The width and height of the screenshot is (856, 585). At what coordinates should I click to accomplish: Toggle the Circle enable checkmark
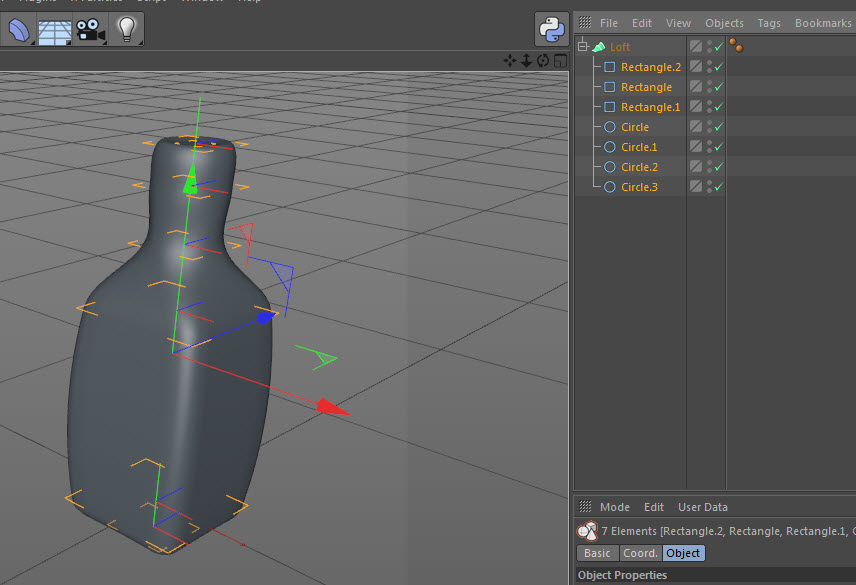[718, 127]
